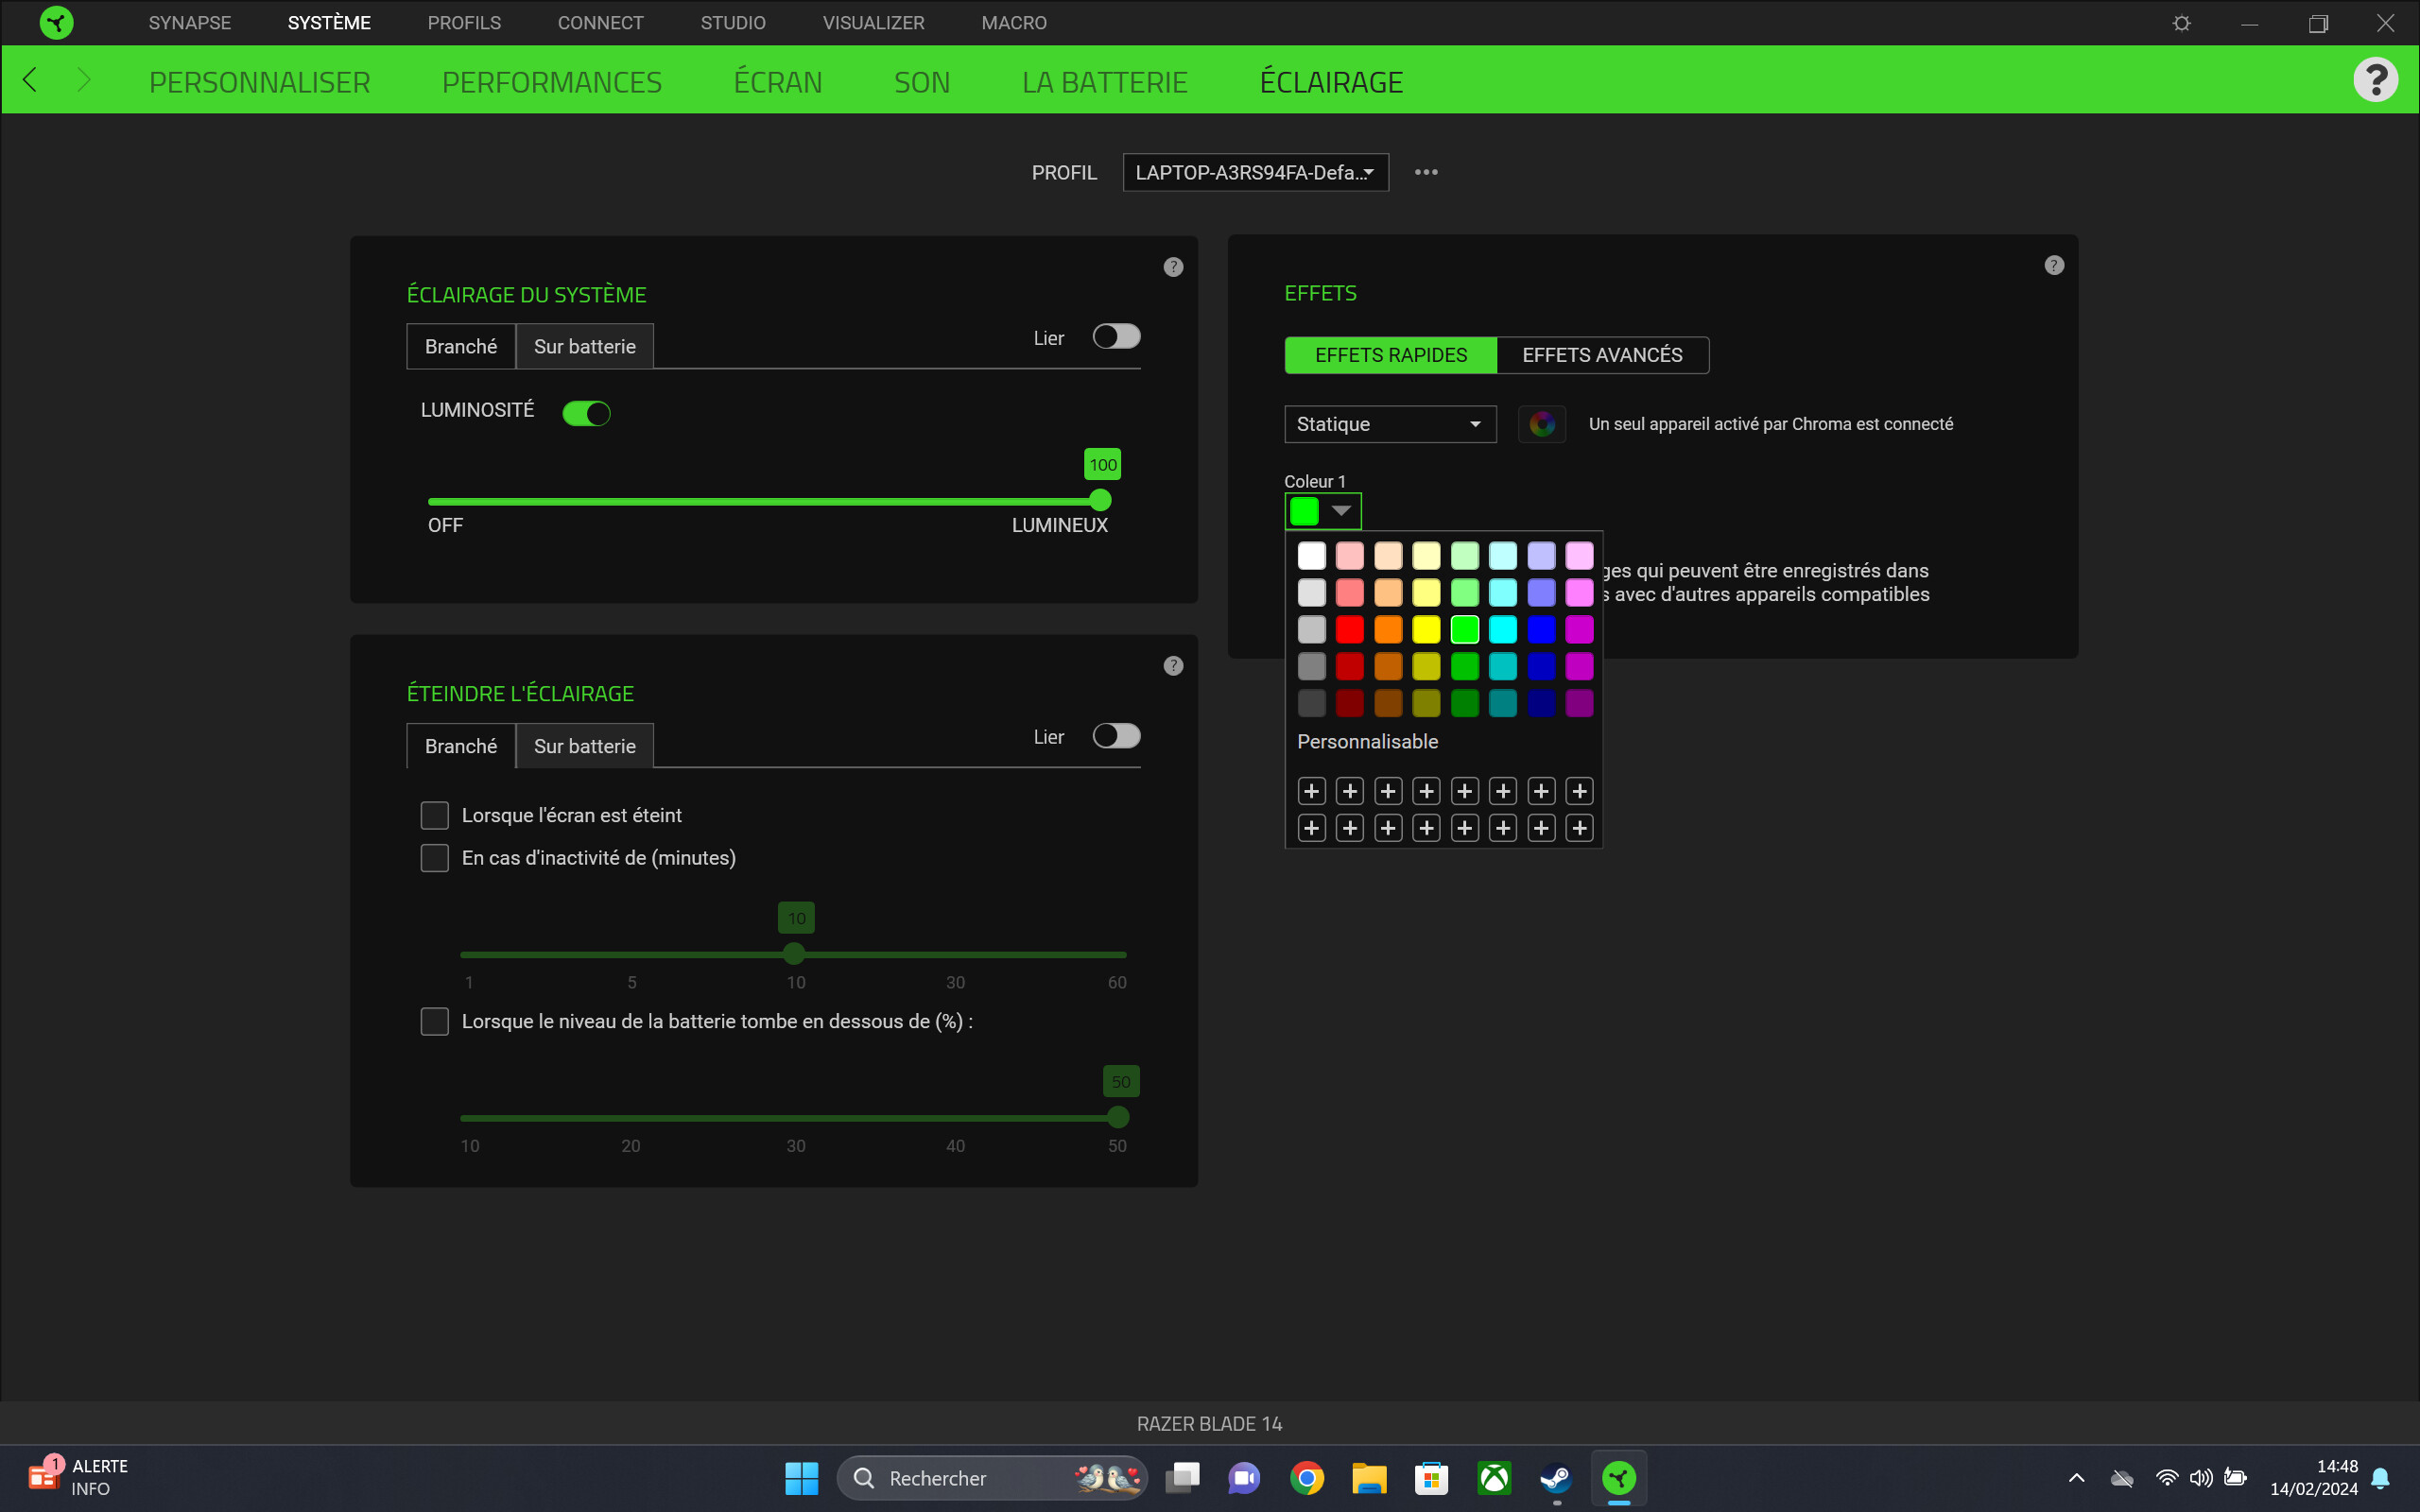The width and height of the screenshot is (2420, 1512).
Task: Toggle Lier for Éclairage du système
Action: coord(1116,336)
